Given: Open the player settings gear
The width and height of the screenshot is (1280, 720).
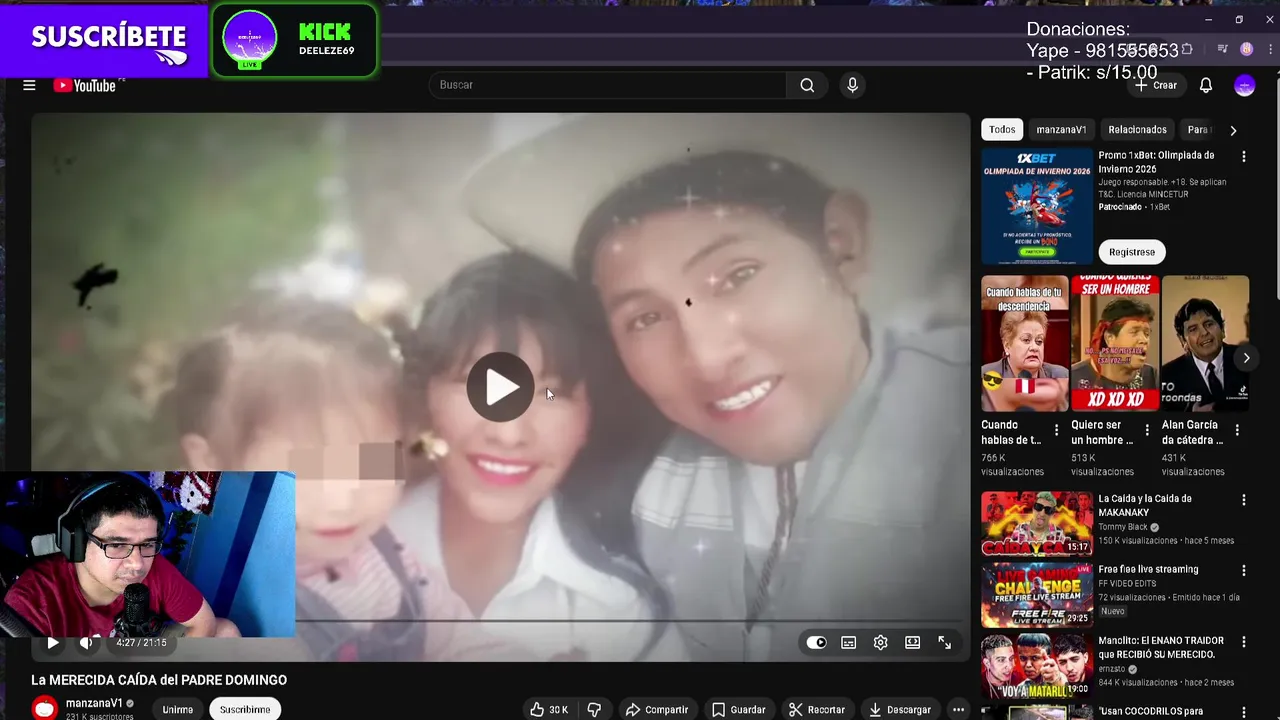Looking at the screenshot, I should [x=881, y=642].
